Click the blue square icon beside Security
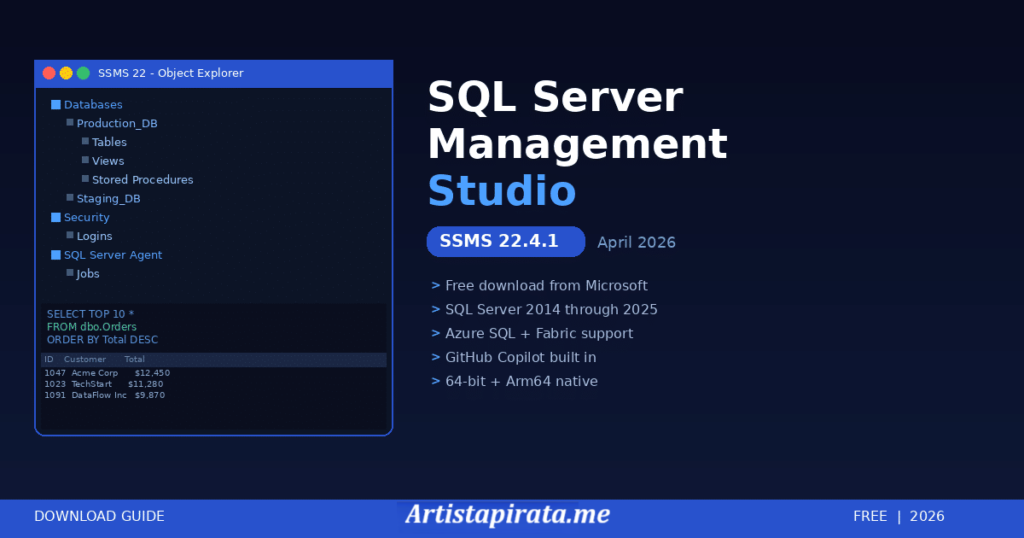Viewport: 1024px width, 538px height. pos(56,217)
